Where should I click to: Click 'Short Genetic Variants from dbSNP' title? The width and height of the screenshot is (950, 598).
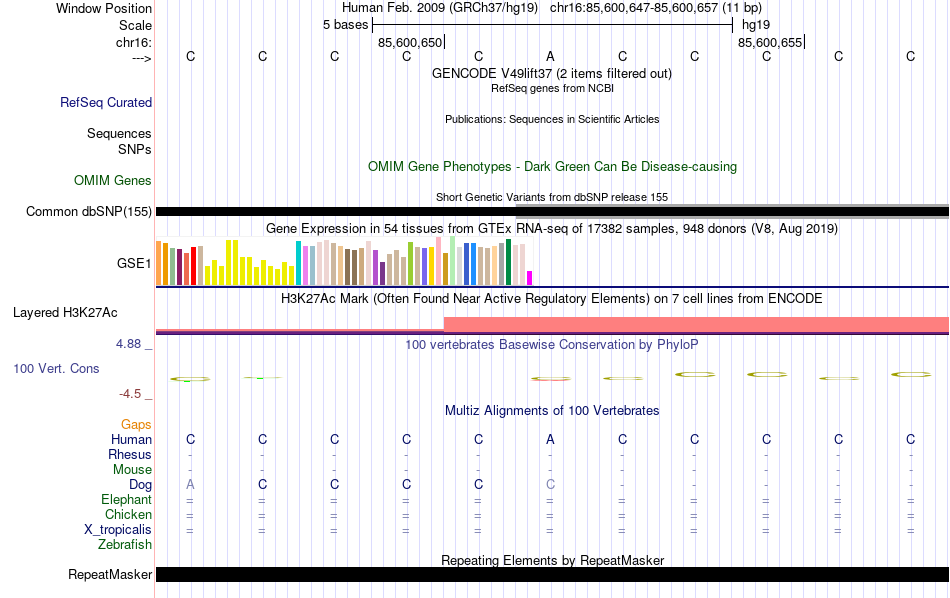(x=552, y=198)
